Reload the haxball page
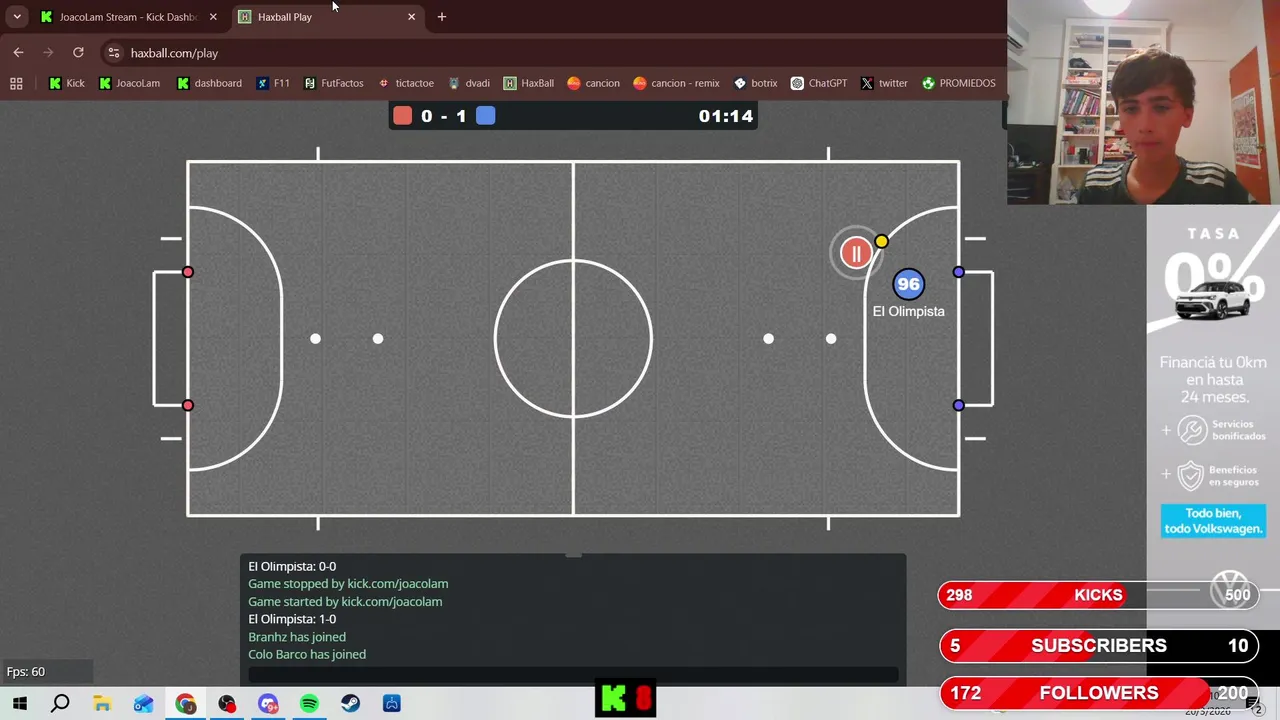Viewport: 1280px width, 720px height. 78,52
